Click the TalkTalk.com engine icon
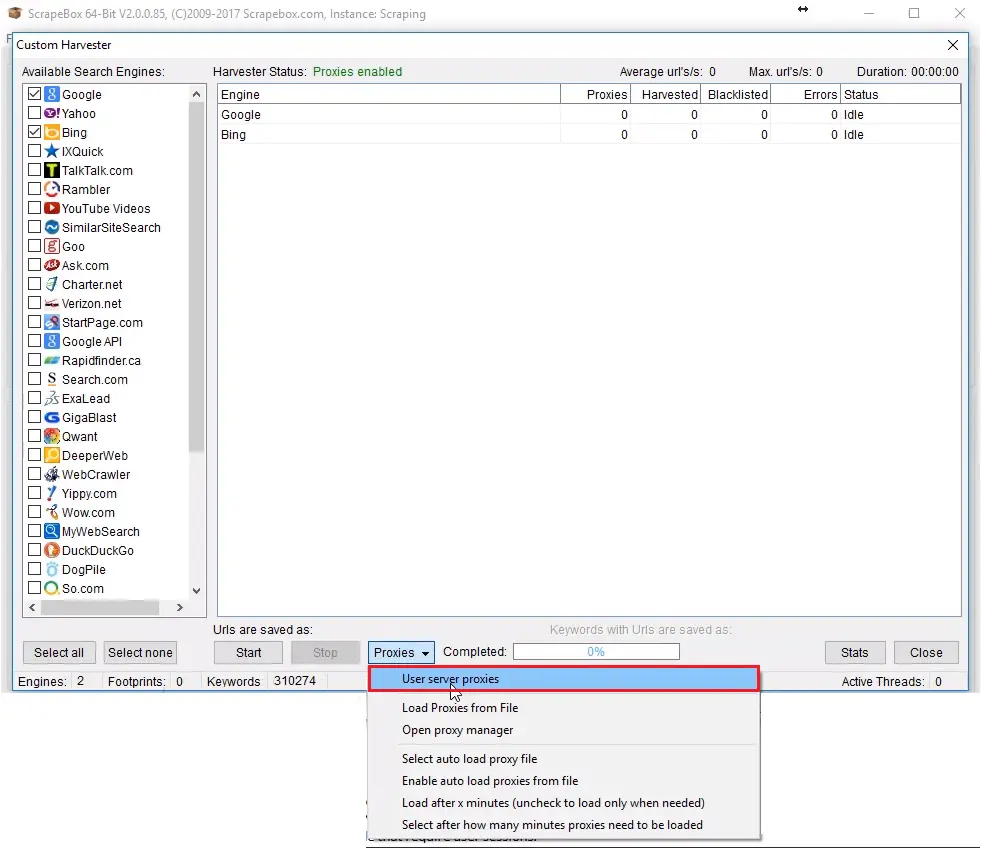The height and width of the screenshot is (848, 981). (x=52, y=170)
